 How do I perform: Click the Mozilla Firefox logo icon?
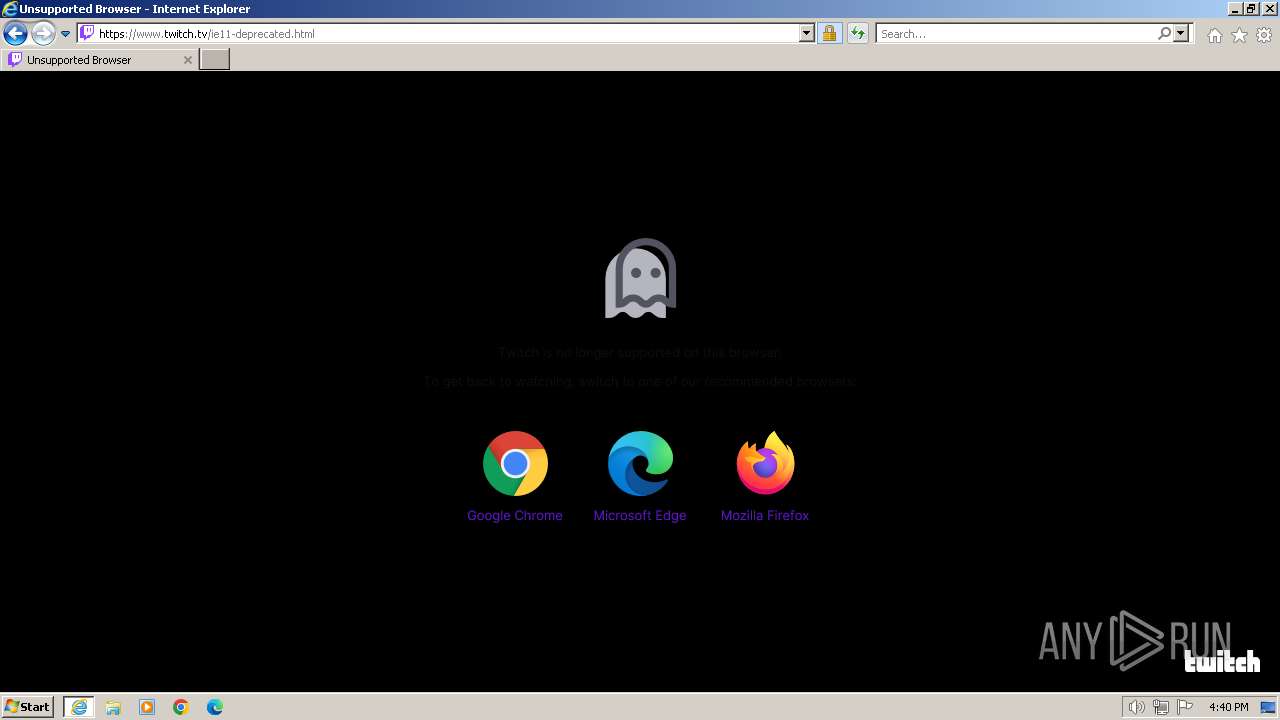pyautogui.click(x=765, y=463)
